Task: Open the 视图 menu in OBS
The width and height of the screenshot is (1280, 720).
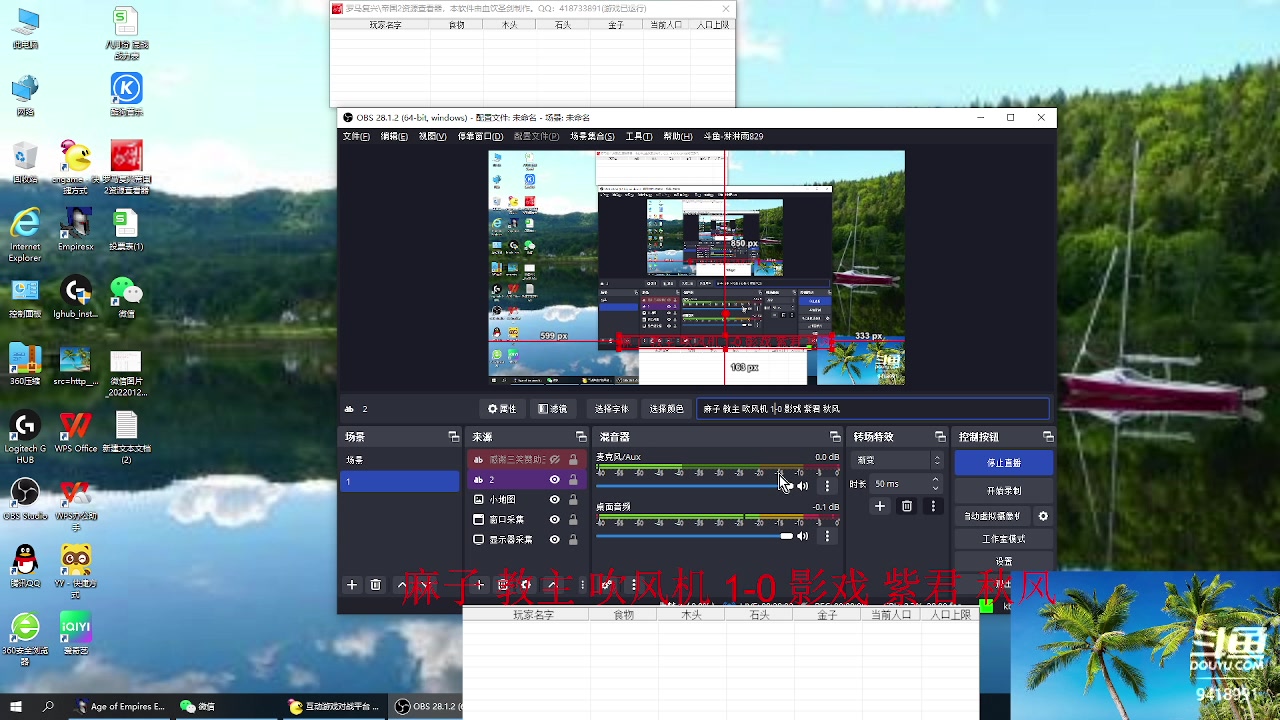Action: 432,136
